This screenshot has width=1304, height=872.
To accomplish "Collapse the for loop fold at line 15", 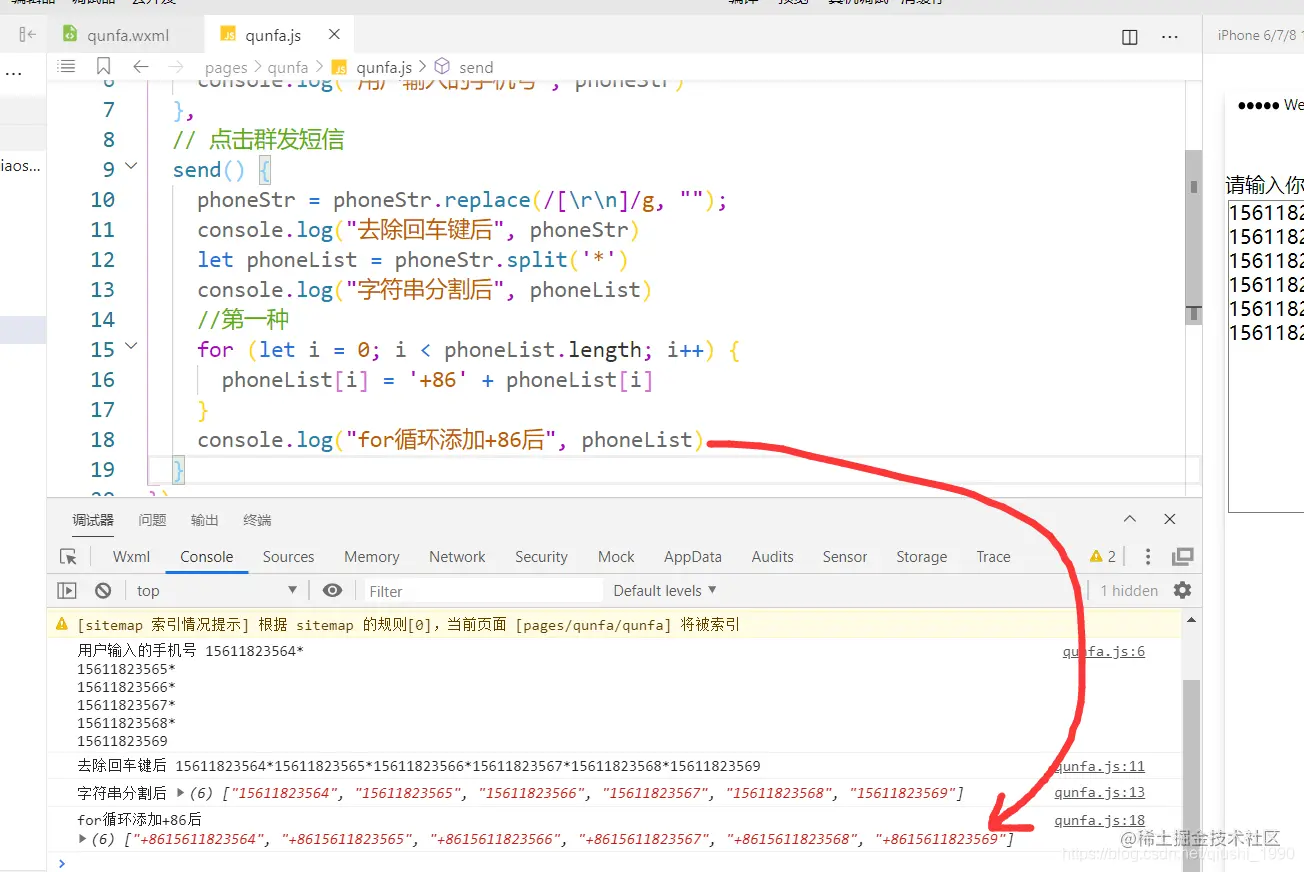I will pyautogui.click(x=131, y=347).
